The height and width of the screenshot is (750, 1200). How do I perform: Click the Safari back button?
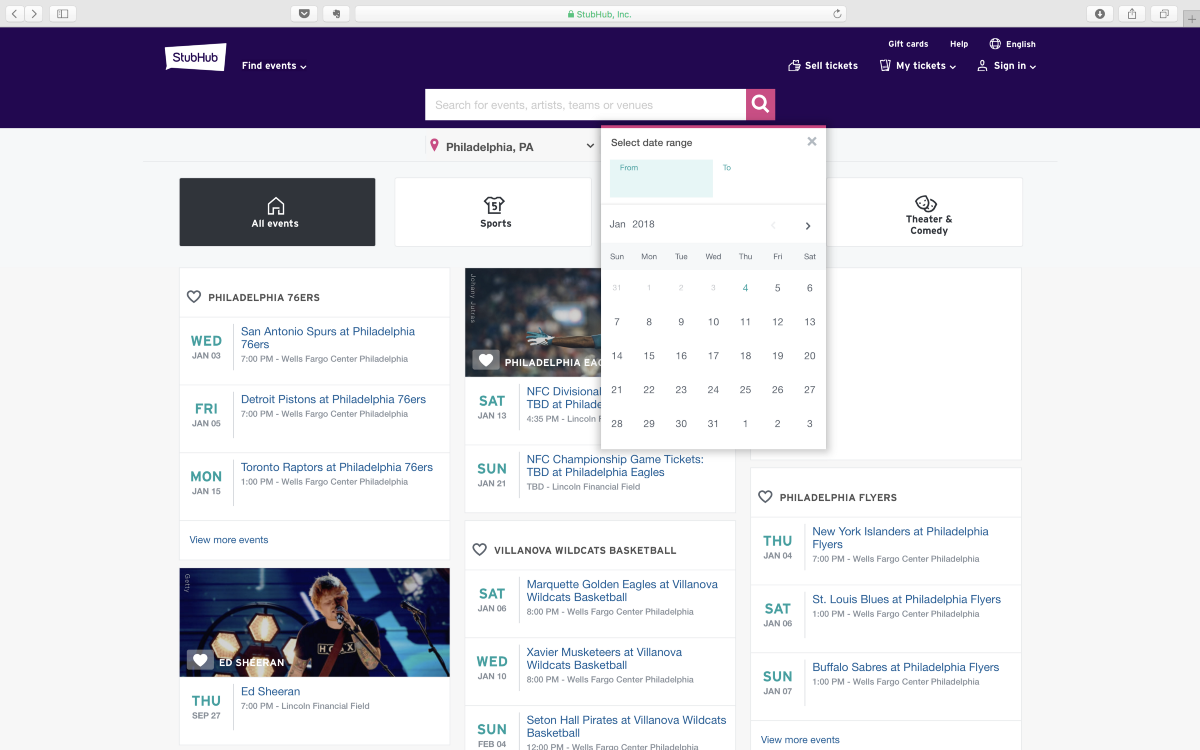[15, 14]
